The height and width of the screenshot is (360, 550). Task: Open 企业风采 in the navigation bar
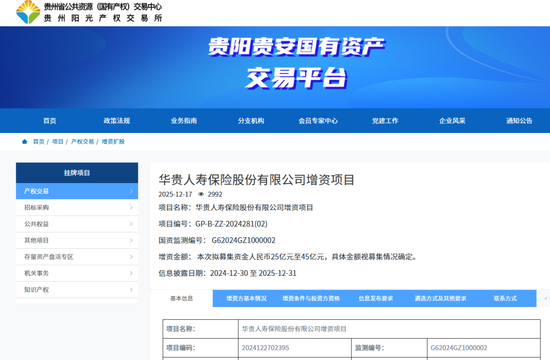(452, 121)
